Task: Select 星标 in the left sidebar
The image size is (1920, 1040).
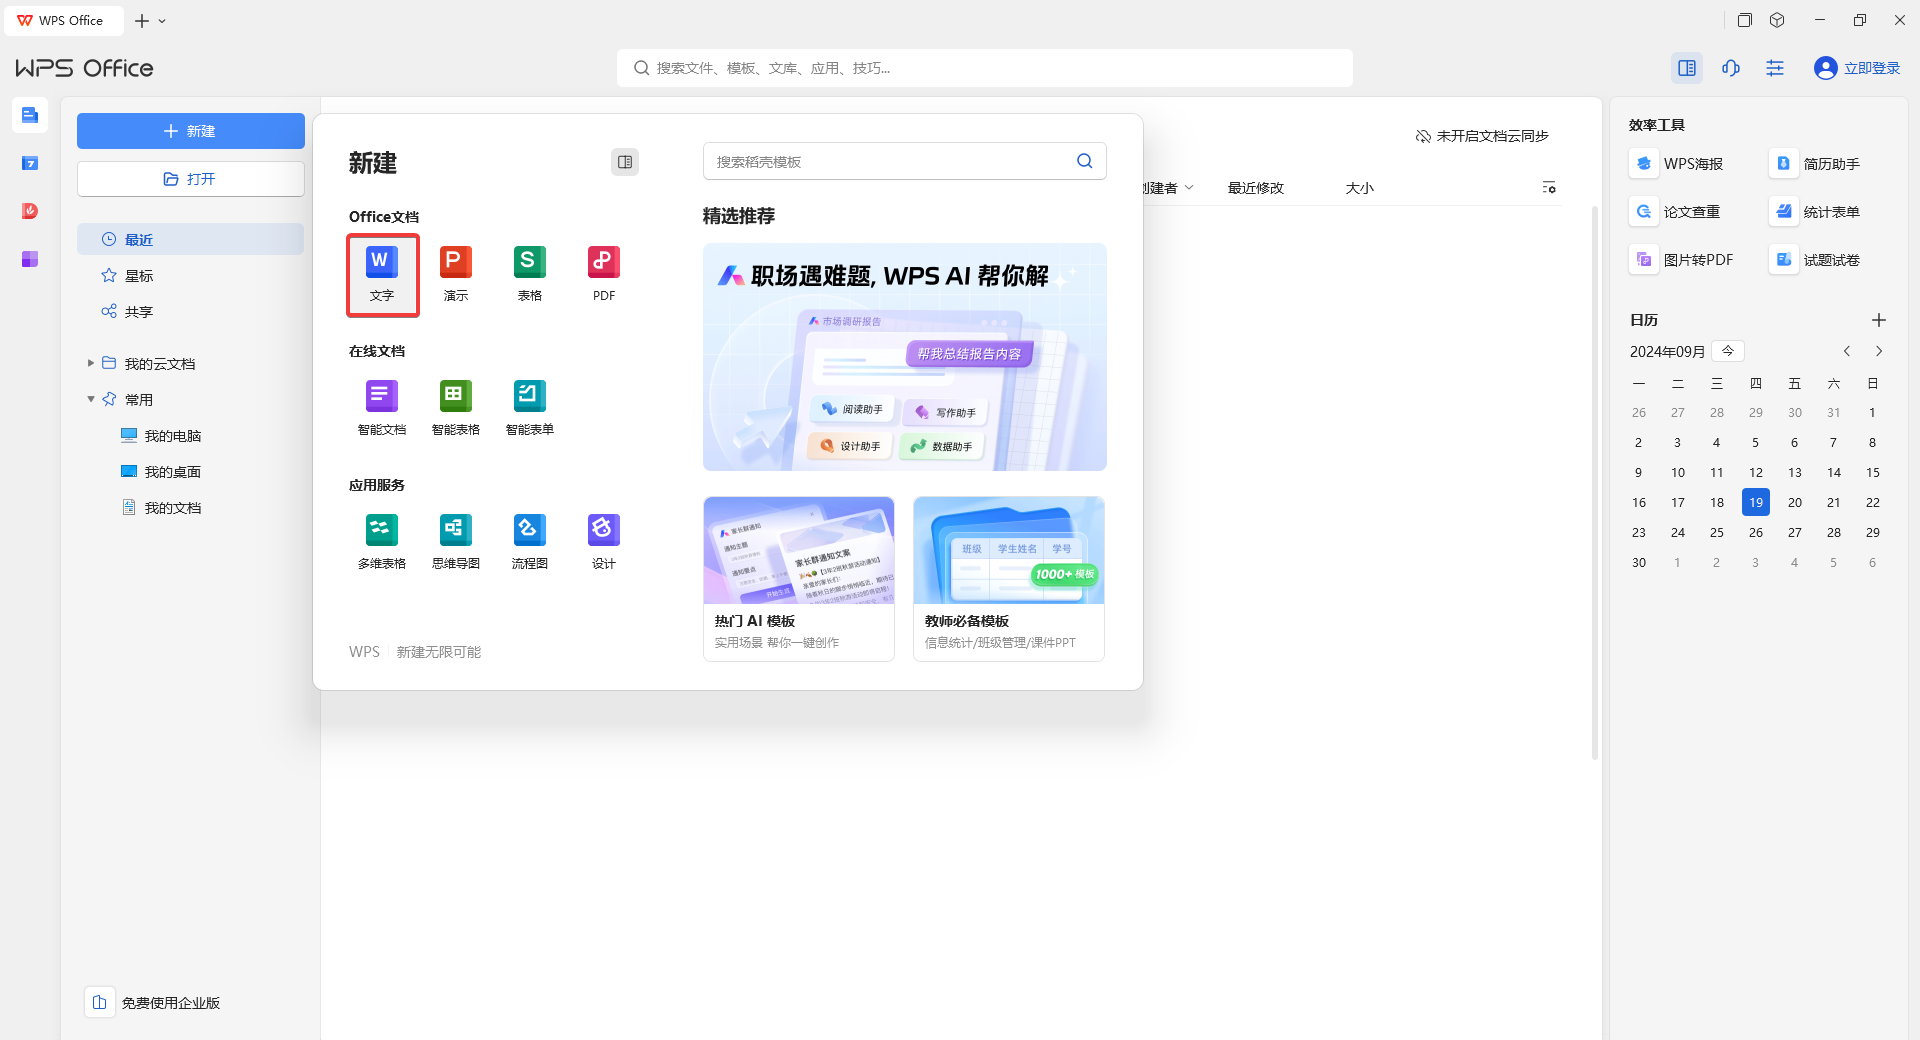Action: (x=139, y=275)
